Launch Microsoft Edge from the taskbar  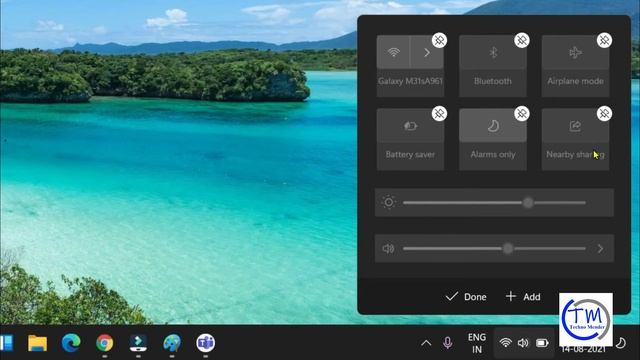[x=71, y=343]
